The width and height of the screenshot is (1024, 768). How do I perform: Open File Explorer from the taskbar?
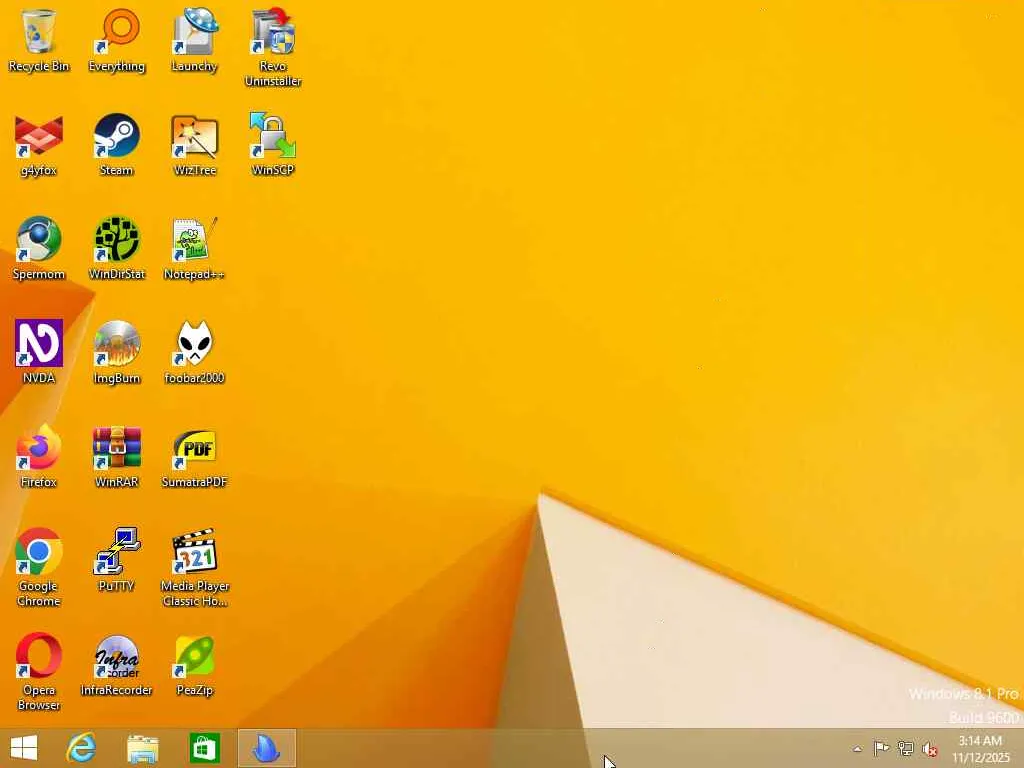[142, 748]
